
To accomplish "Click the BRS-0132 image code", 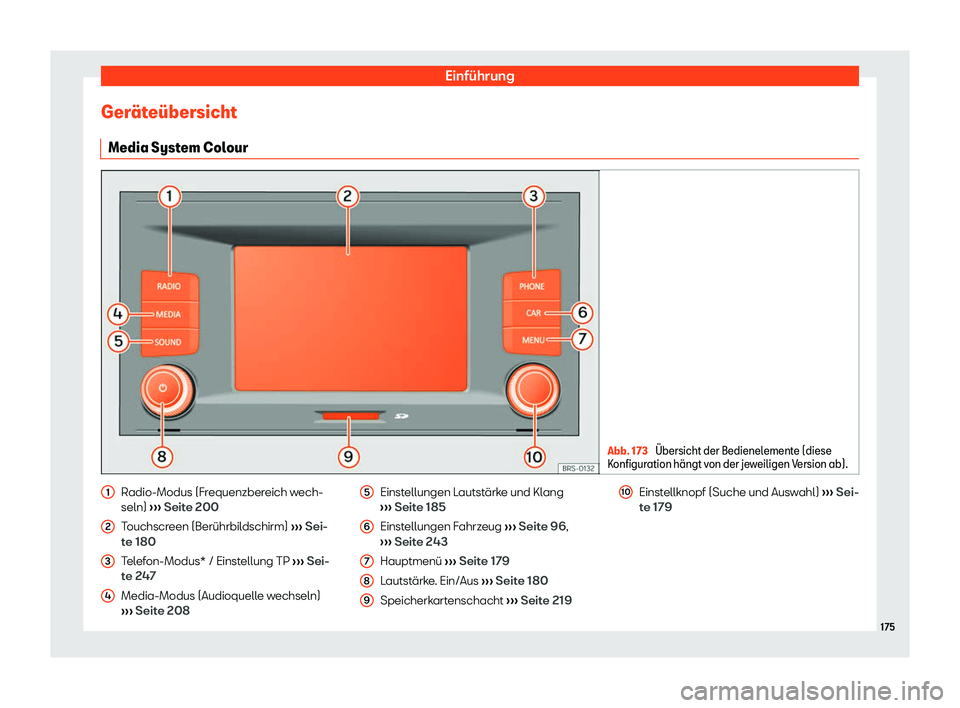I will click(578, 468).
